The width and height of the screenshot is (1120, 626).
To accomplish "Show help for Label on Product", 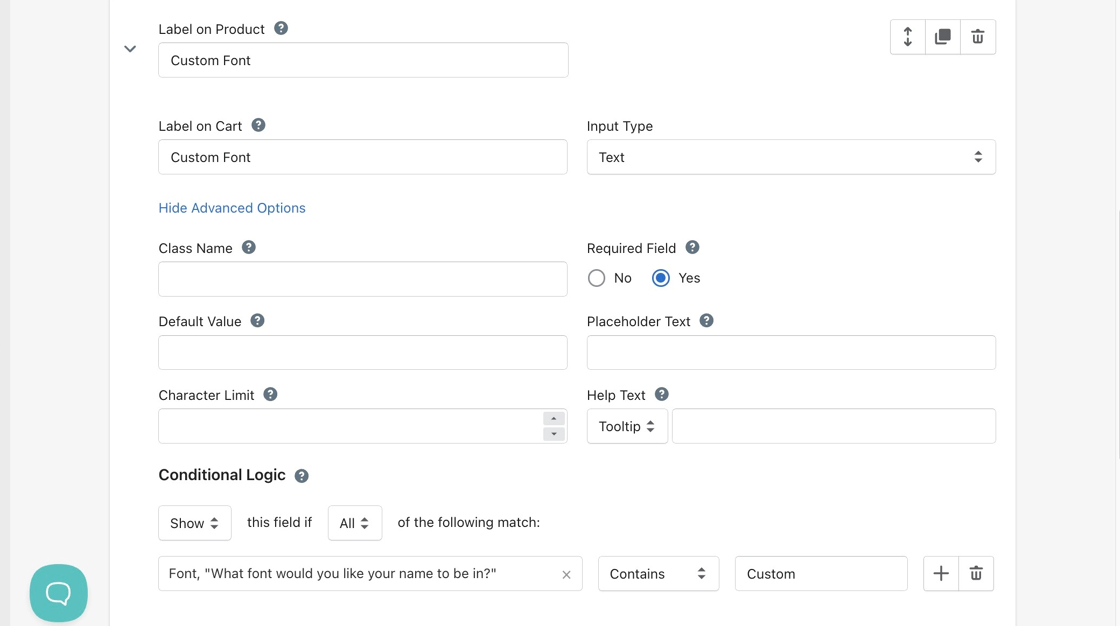I will tap(281, 29).
